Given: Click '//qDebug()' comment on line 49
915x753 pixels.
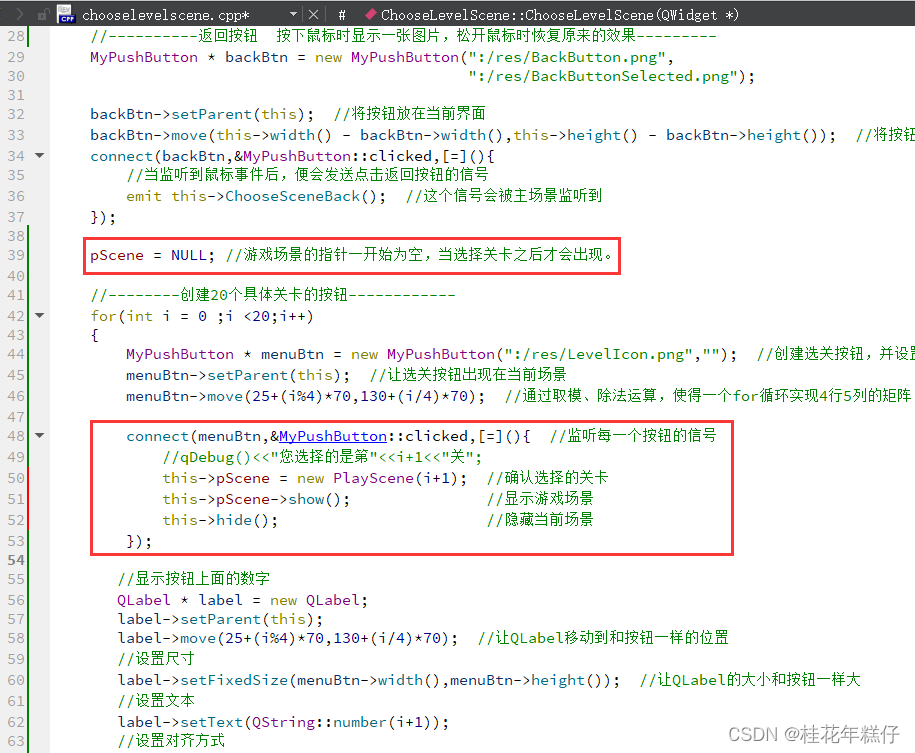Looking at the screenshot, I should click(207, 457).
